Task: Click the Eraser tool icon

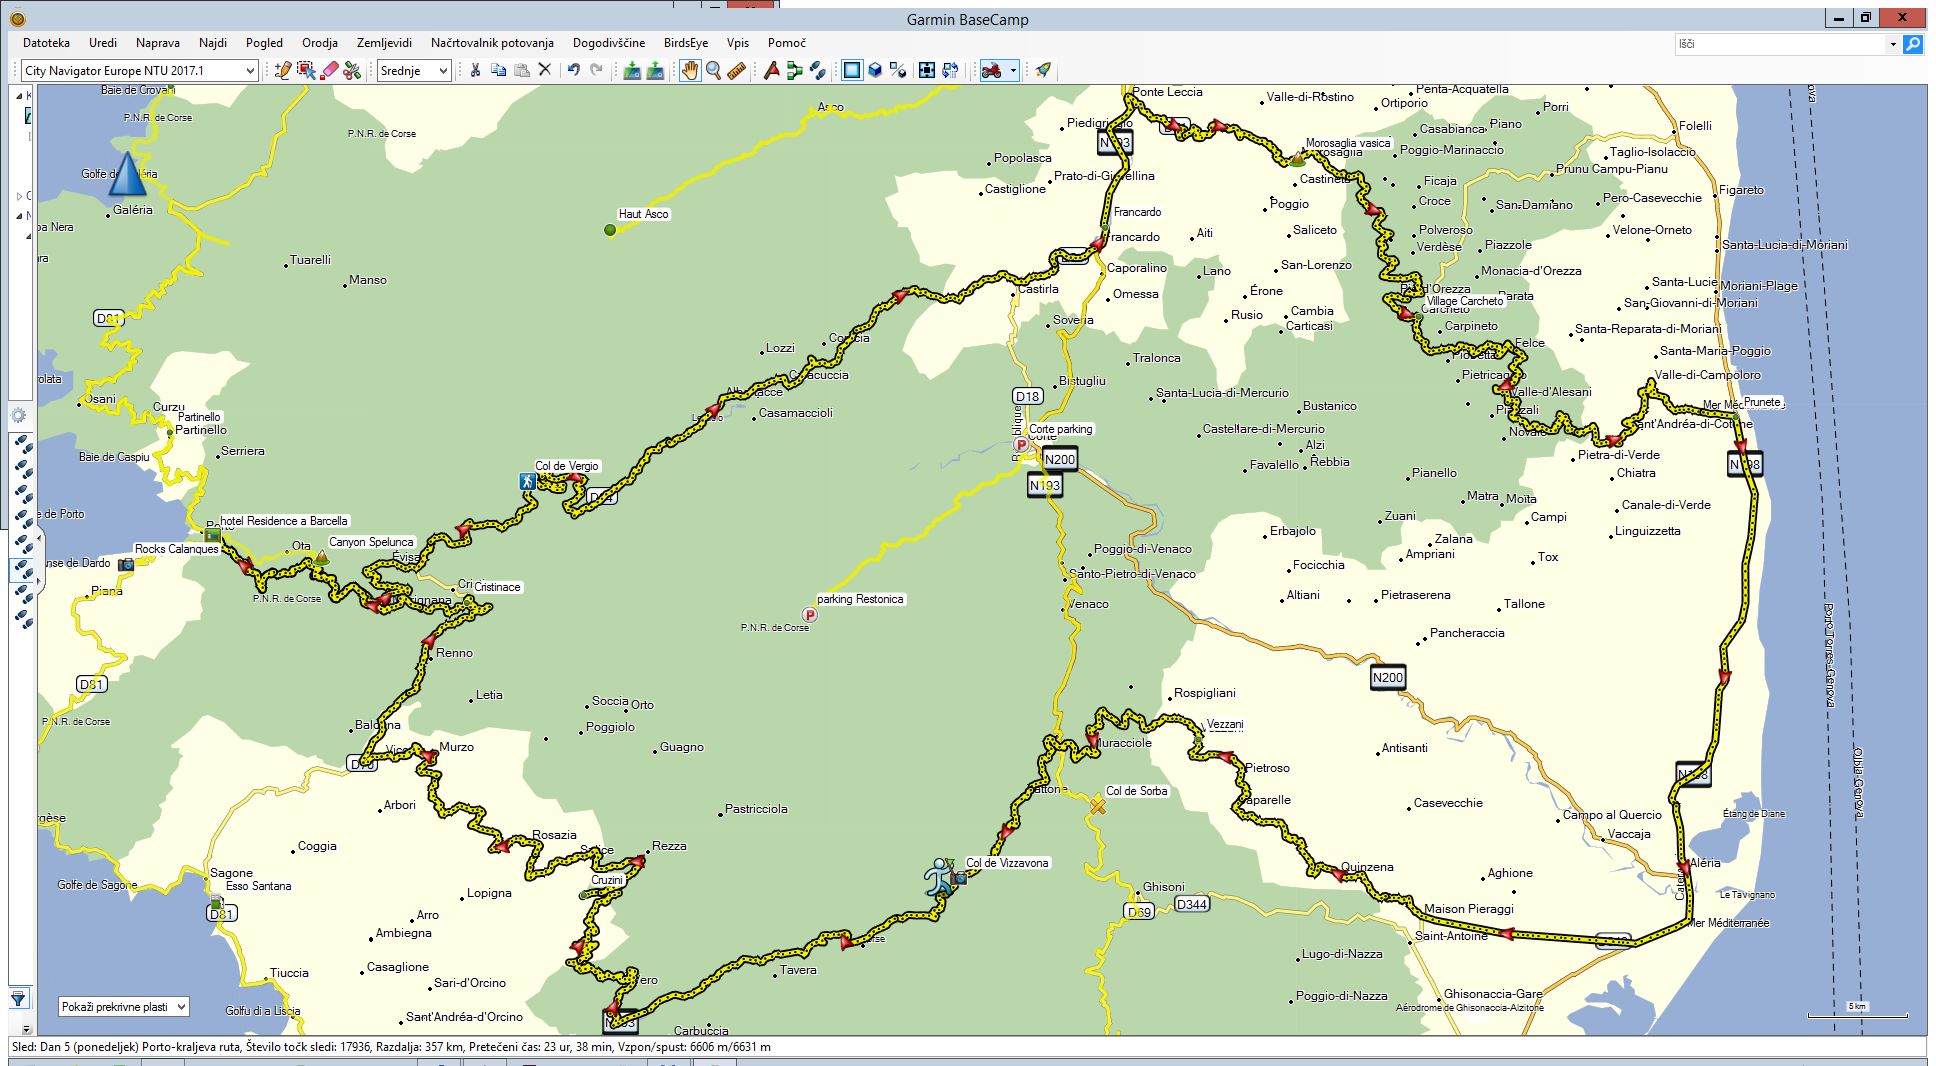Action: (x=329, y=70)
